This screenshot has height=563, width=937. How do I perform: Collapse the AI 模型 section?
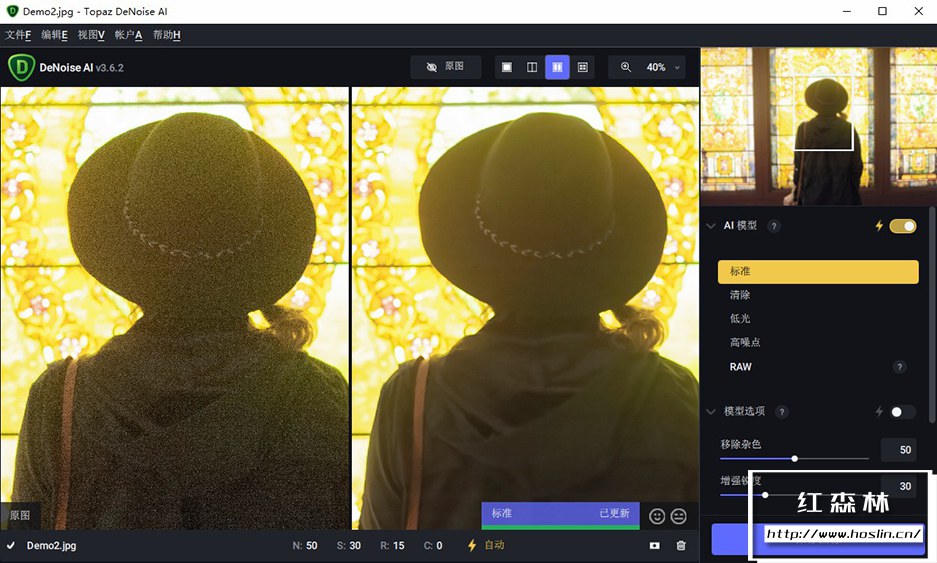coord(711,226)
